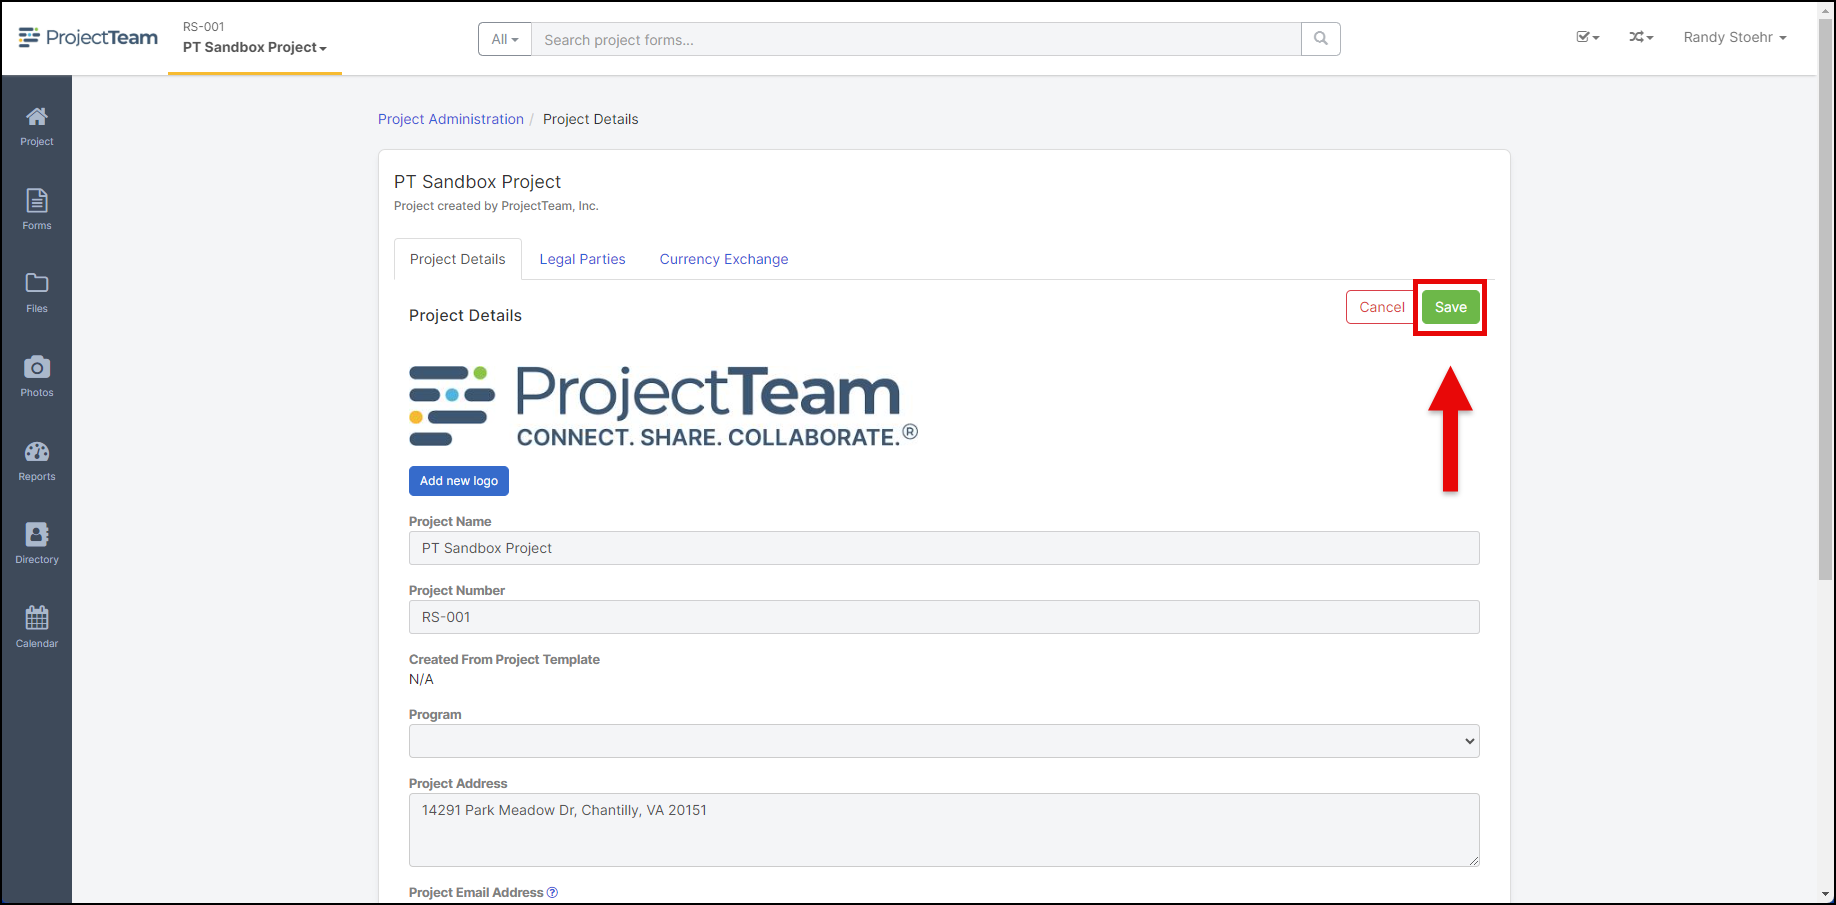Open the All search filter dropdown
The image size is (1836, 905).
505,39
